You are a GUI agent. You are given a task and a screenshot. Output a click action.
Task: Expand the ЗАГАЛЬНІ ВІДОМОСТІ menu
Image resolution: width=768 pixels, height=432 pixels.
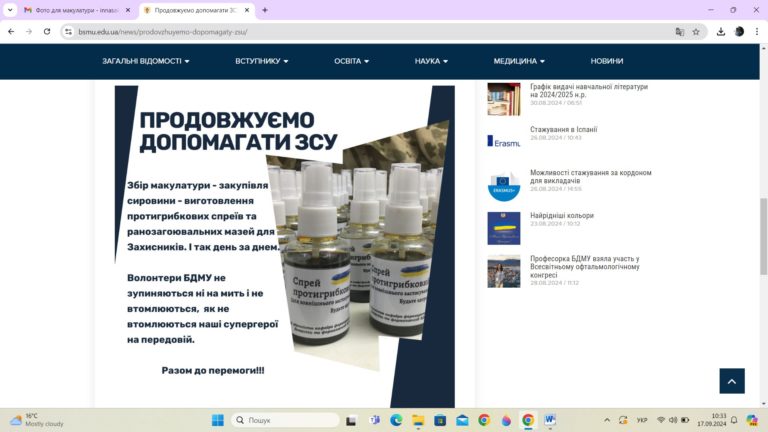(x=145, y=61)
